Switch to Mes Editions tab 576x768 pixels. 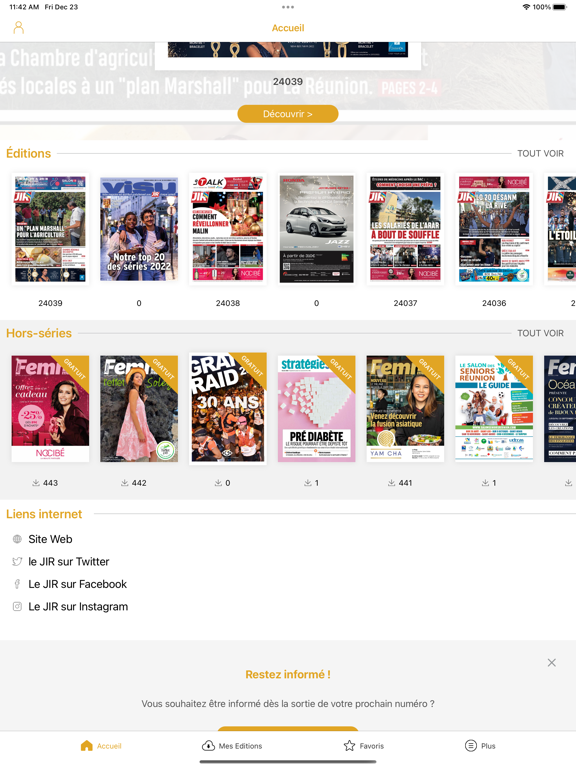232,745
